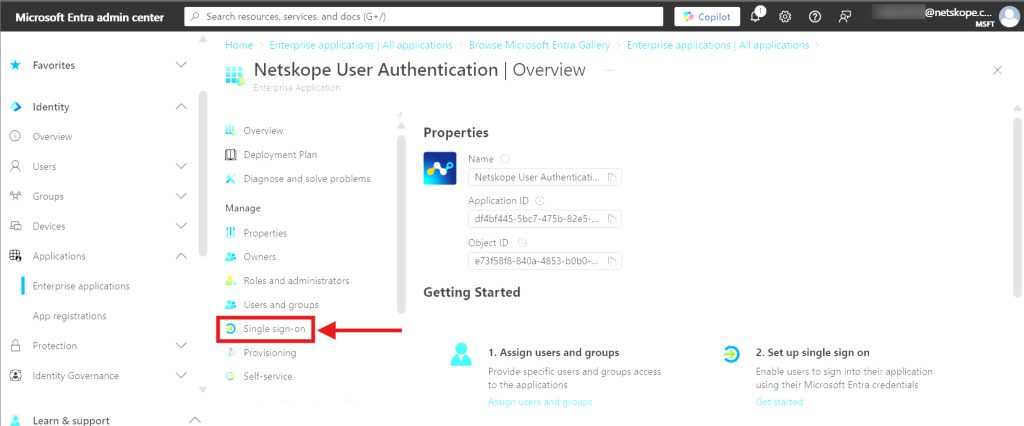Image resolution: width=1024 pixels, height=426 pixels.
Task: Collapse the Applications section chevron
Action: coord(182,256)
